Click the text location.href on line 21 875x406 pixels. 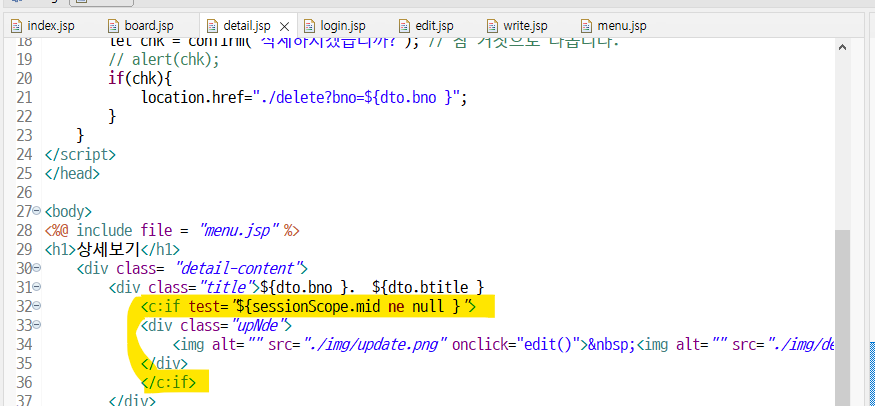[194, 98]
